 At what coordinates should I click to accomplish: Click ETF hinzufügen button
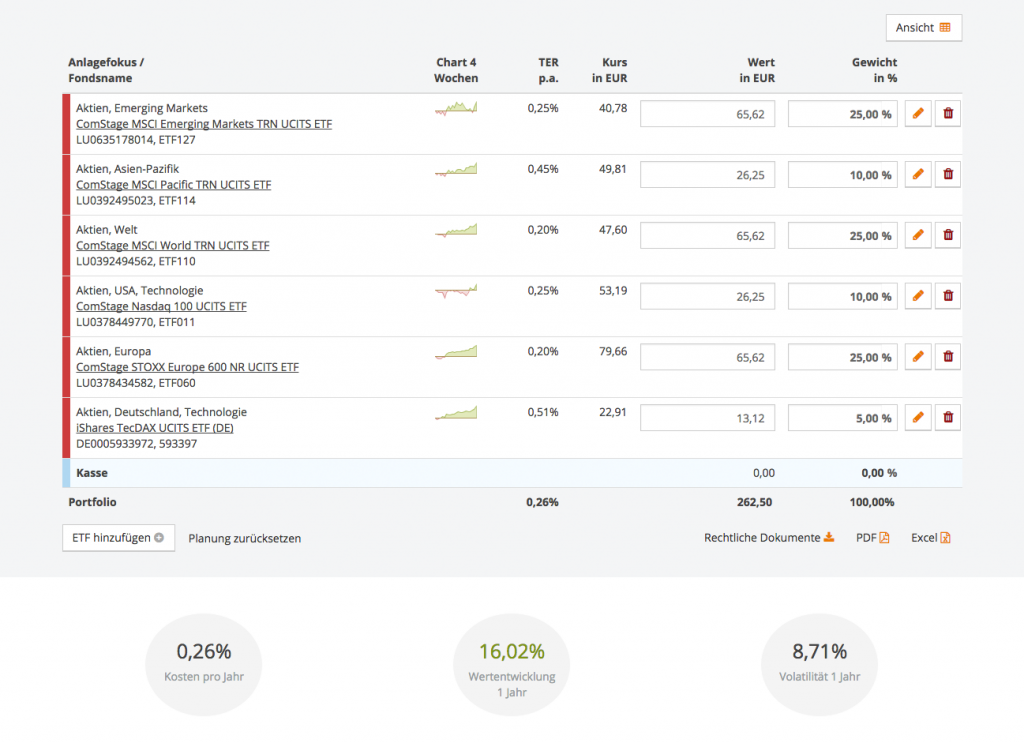118,538
